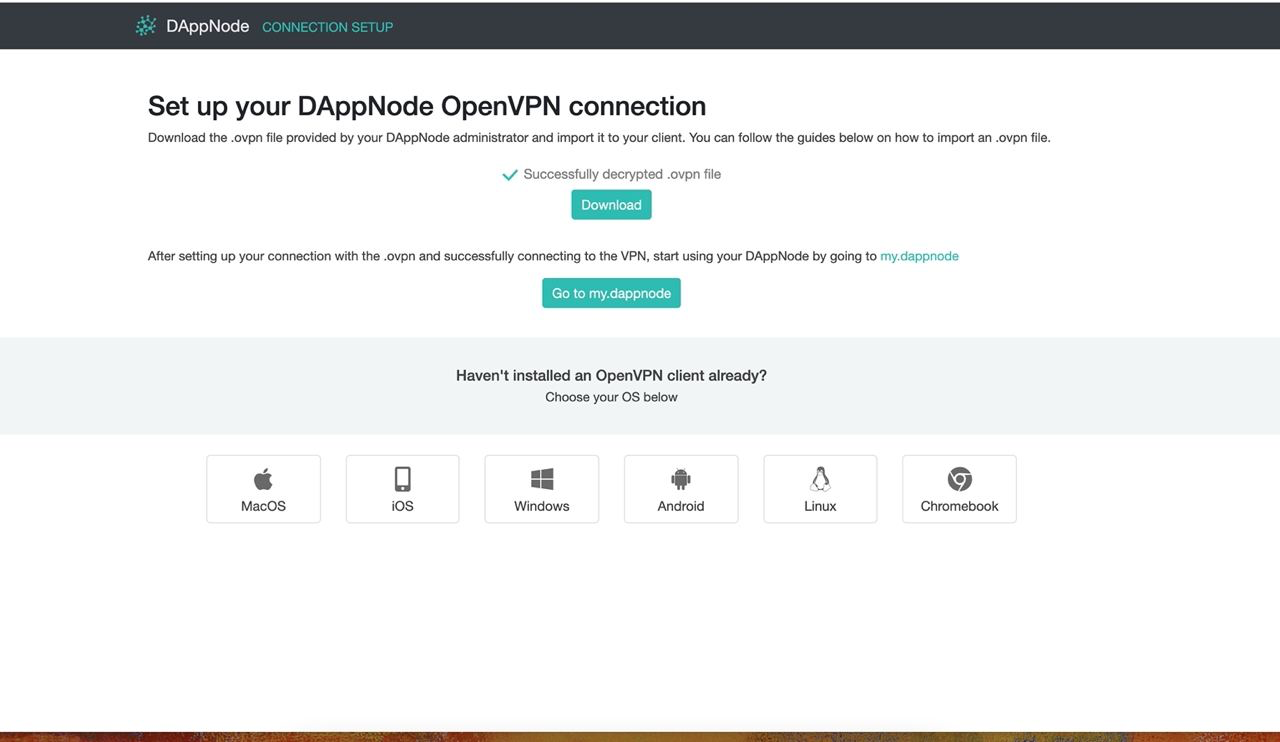Click the 'Successfully decrypted .ovpn file' message
The height and width of the screenshot is (742, 1280).
[x=622, y=174]
